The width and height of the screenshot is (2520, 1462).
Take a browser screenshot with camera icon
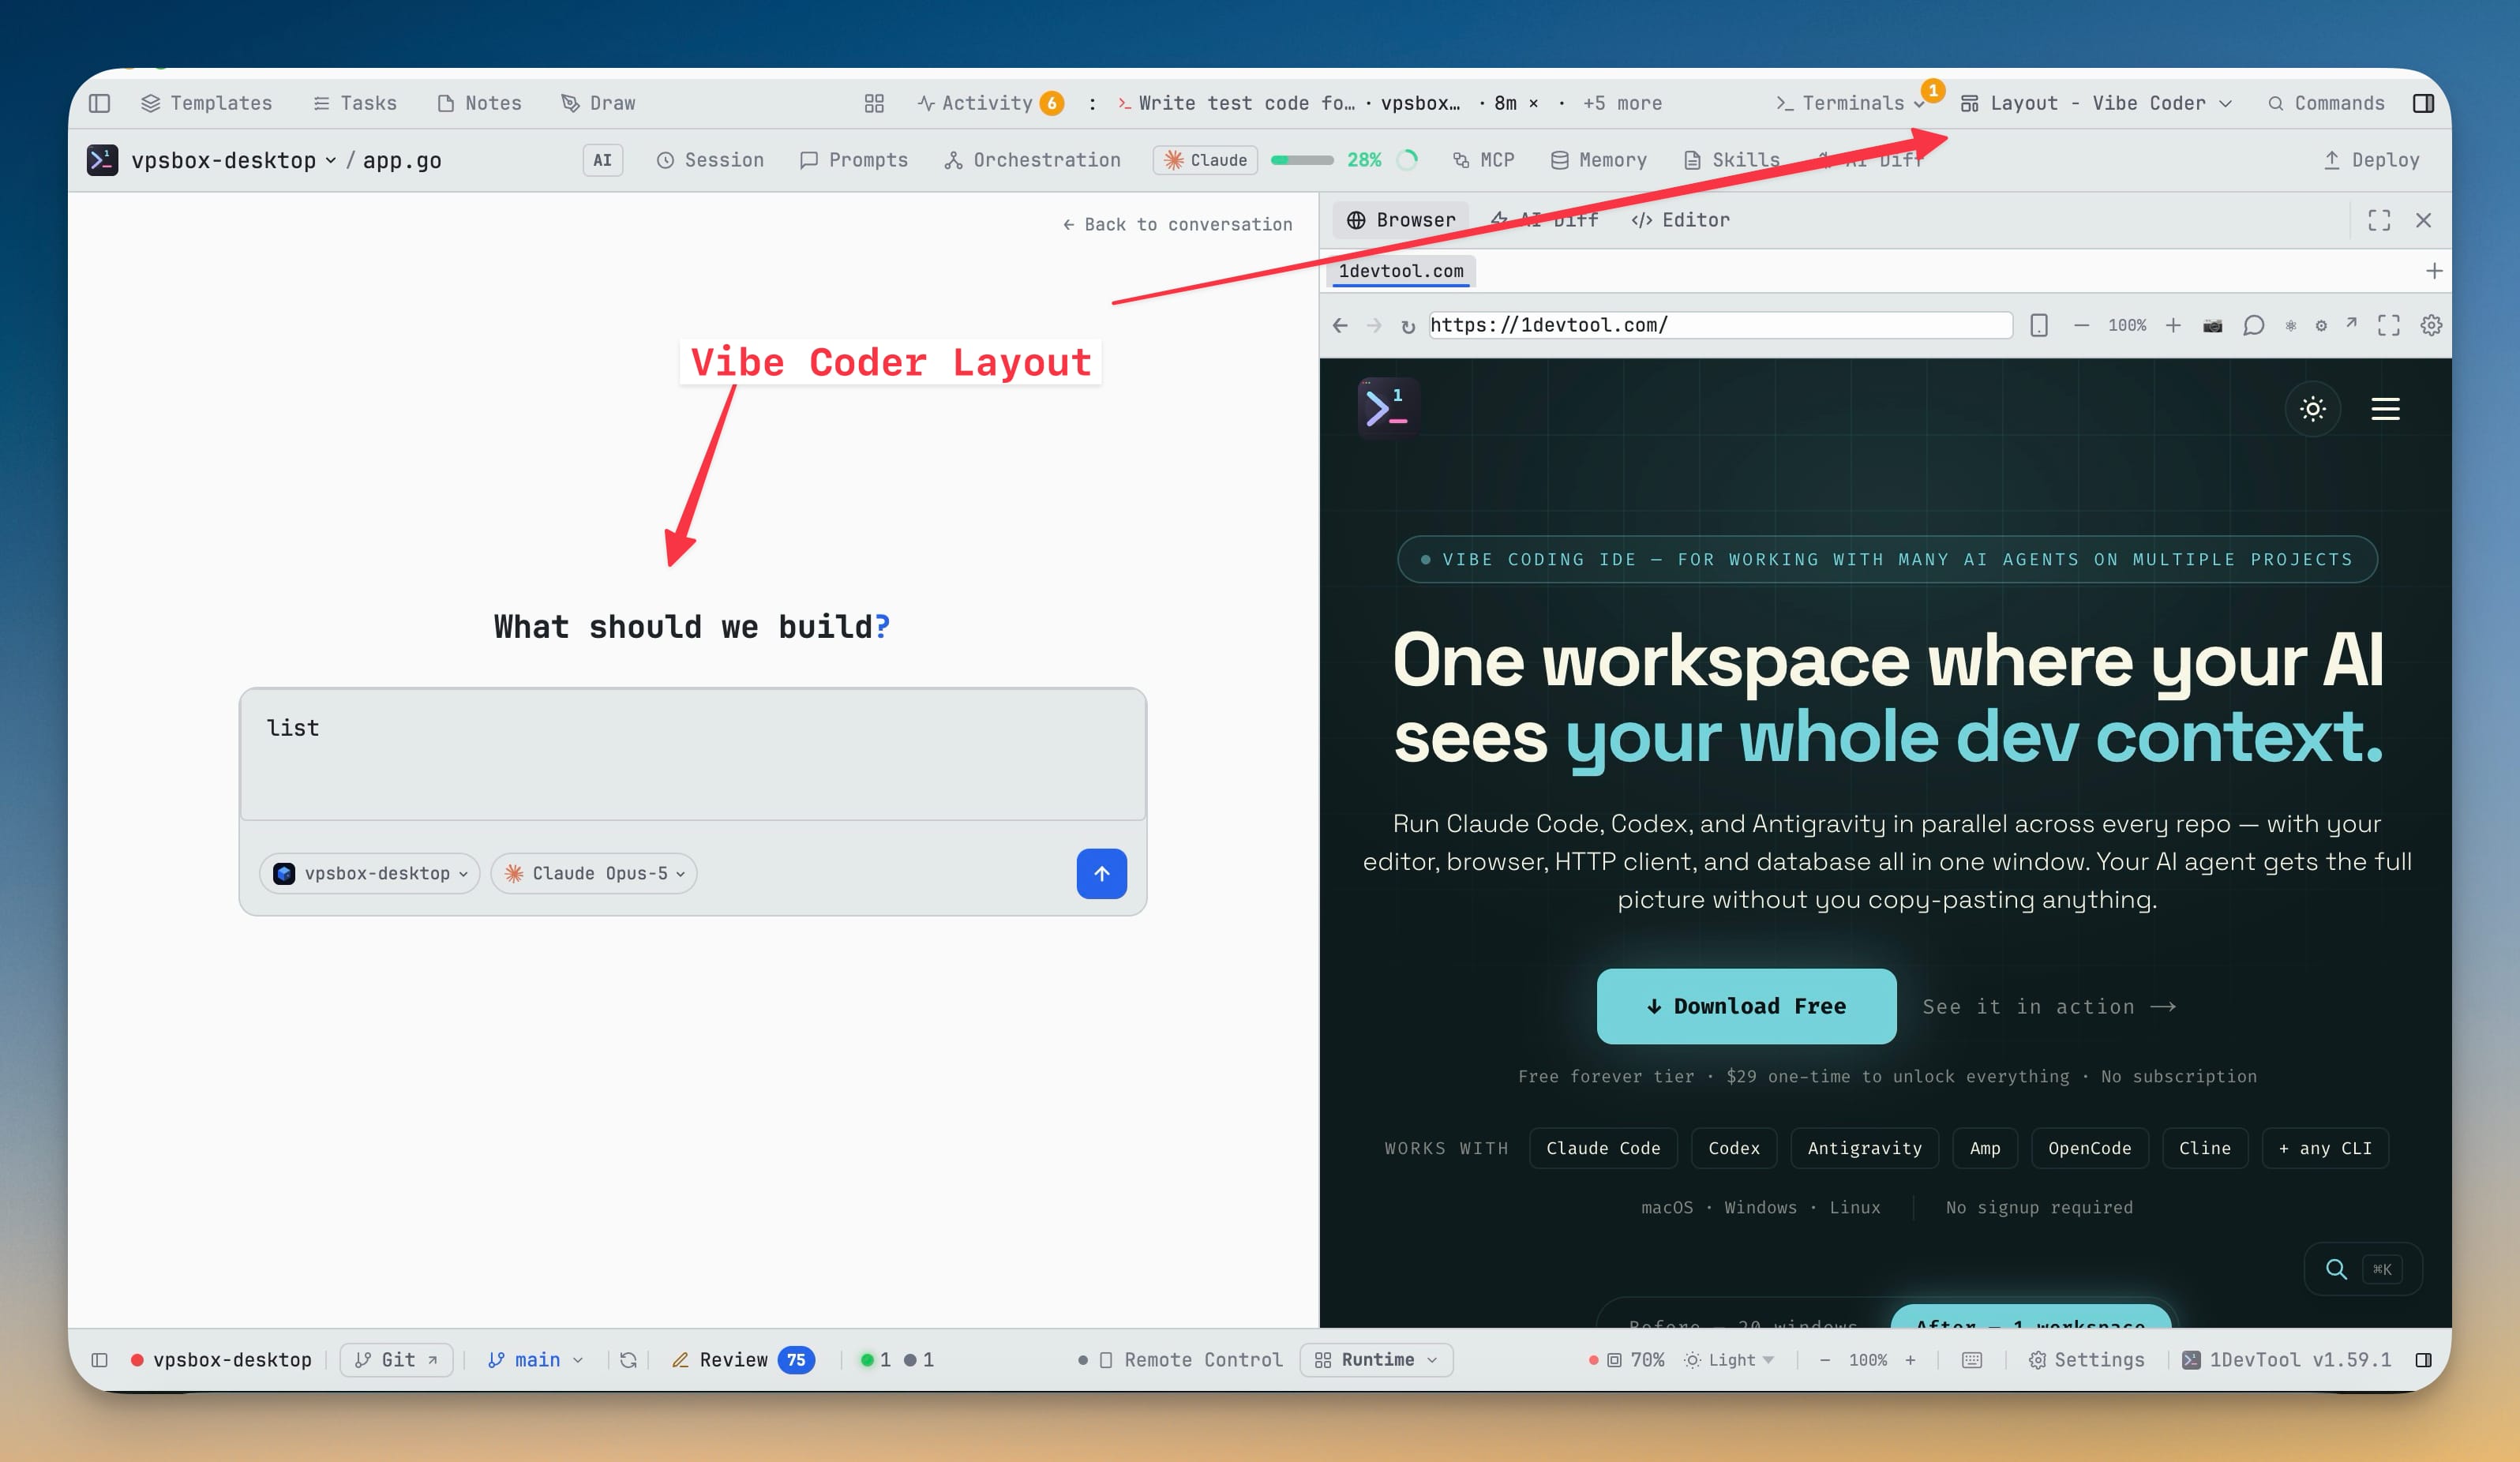point(2213,325)
